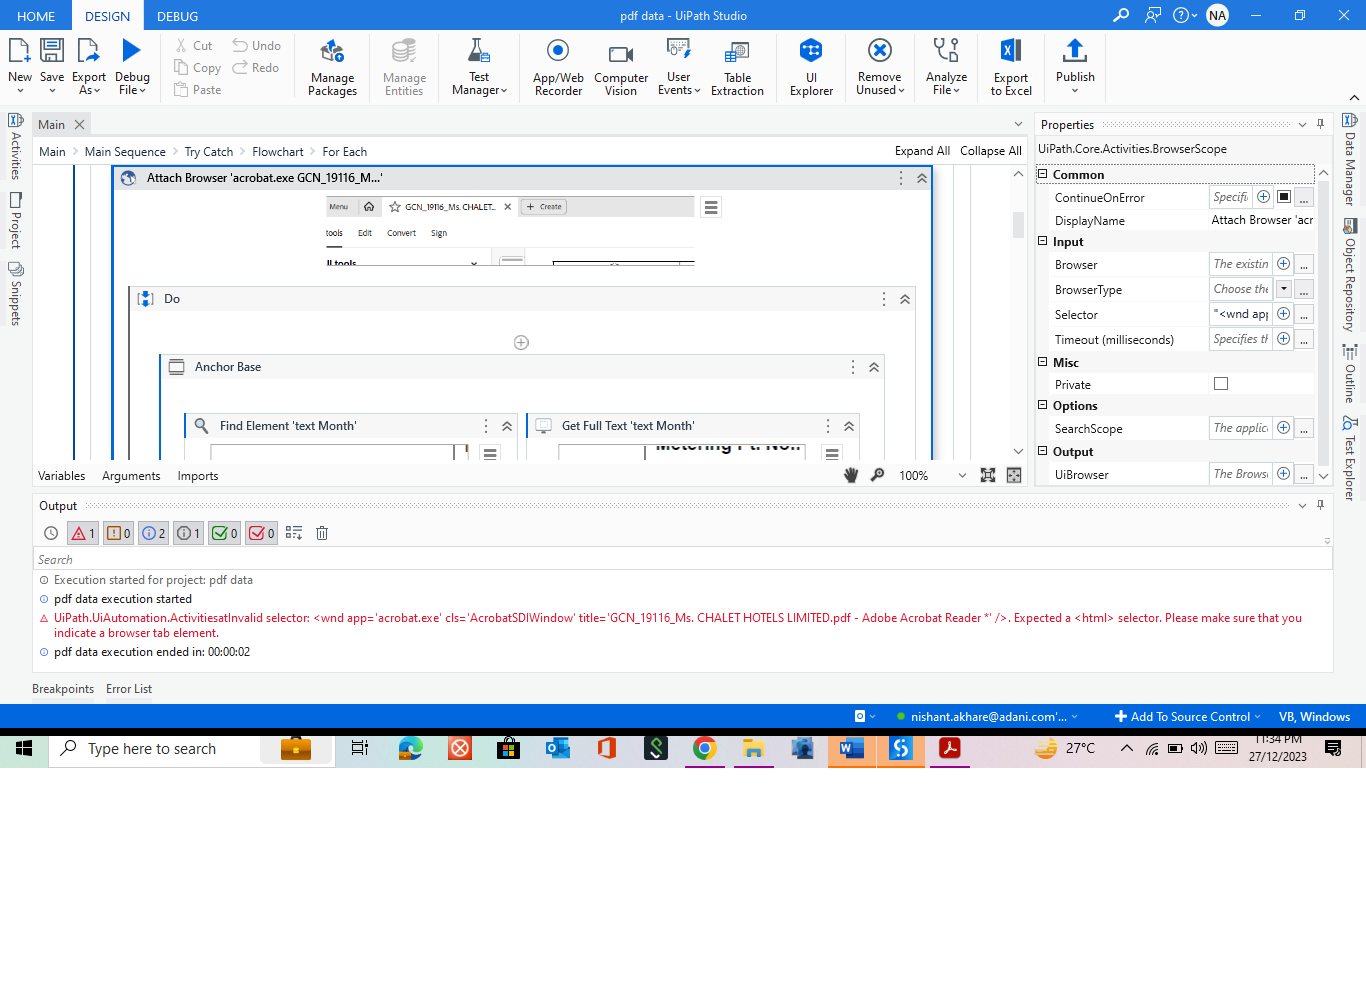
Task: Click the fit to screen icon
Action: (988, 476)
